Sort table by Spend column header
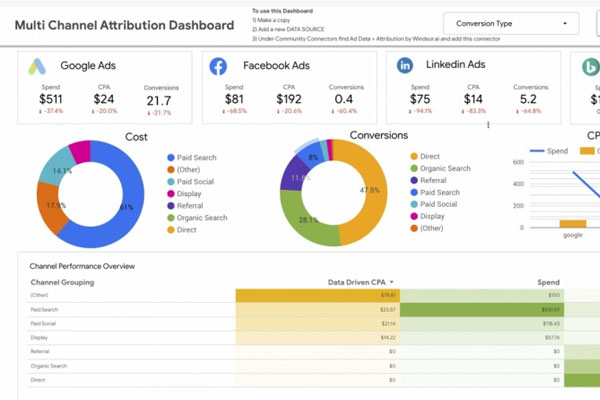 548,282
